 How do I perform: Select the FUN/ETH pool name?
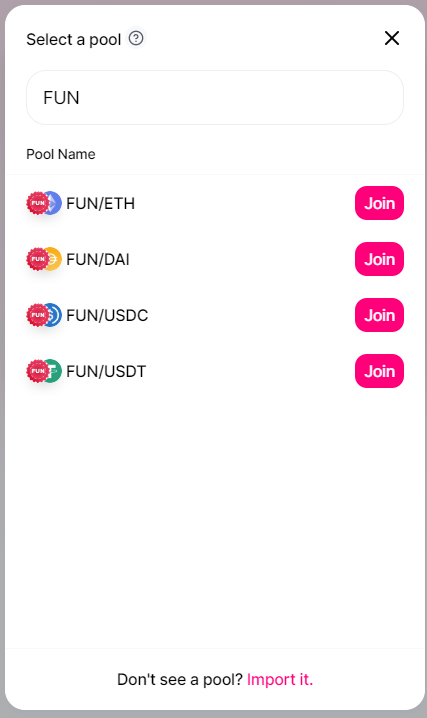point(101,203)
